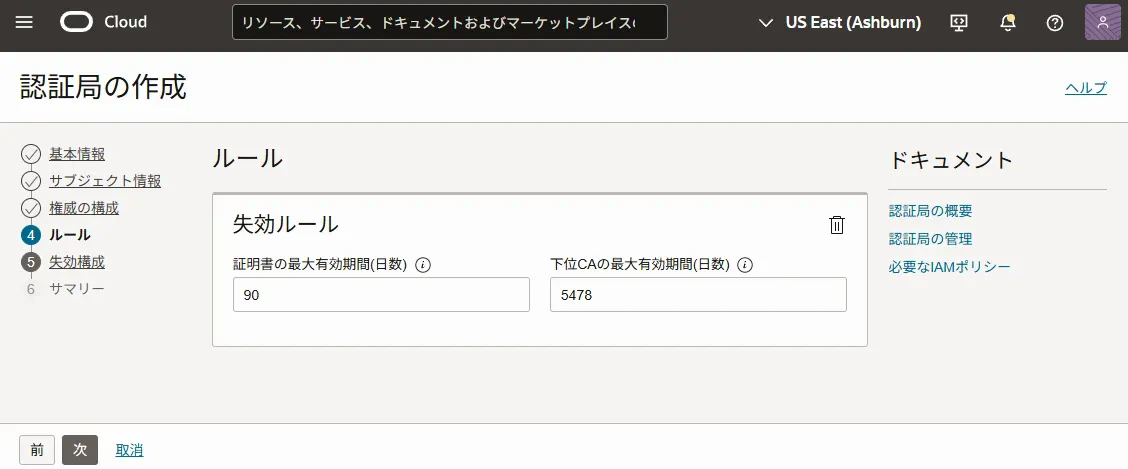Click the Oracle Cloud logo

pyautogui.click(x=104, y=22)
